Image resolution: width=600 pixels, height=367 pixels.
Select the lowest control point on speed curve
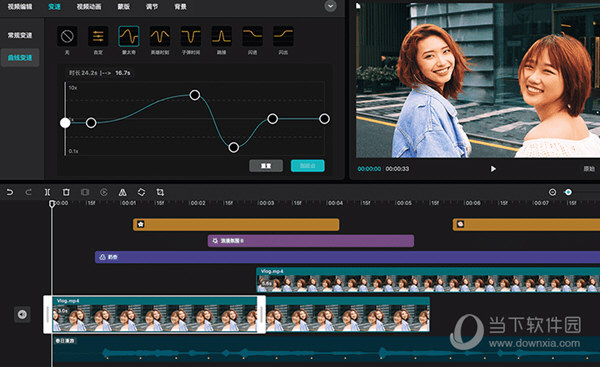234,147
